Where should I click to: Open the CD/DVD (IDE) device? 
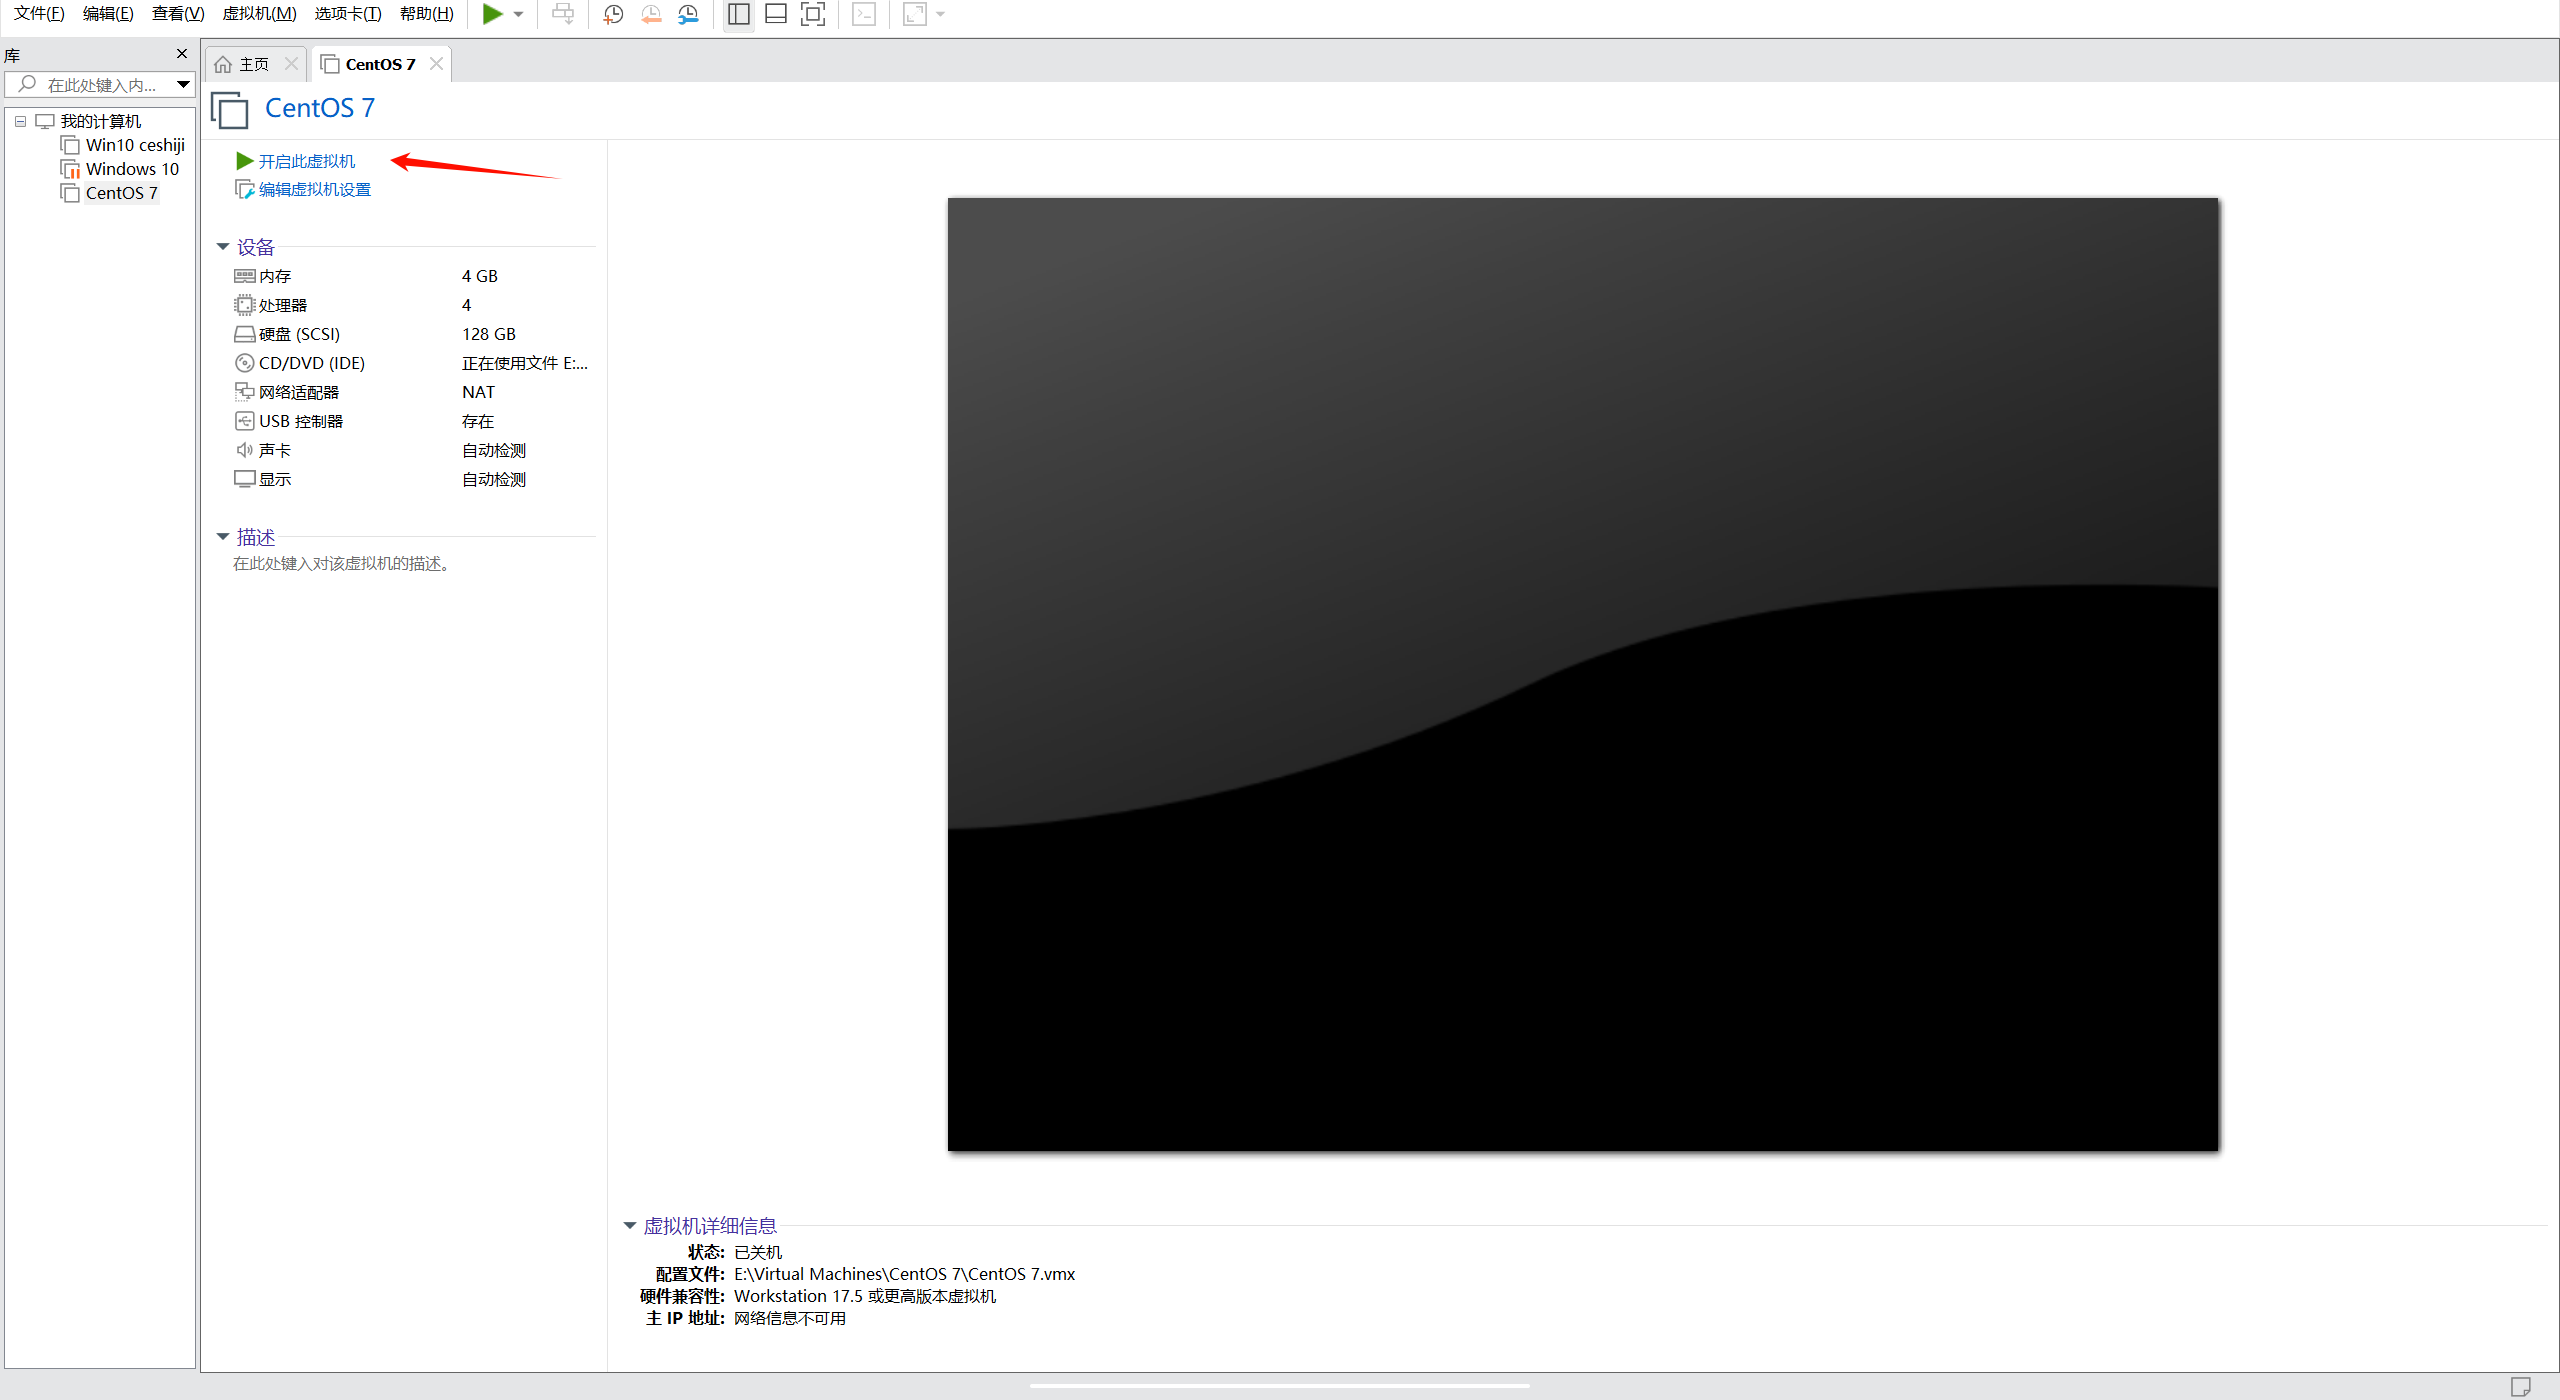[311, 363]
